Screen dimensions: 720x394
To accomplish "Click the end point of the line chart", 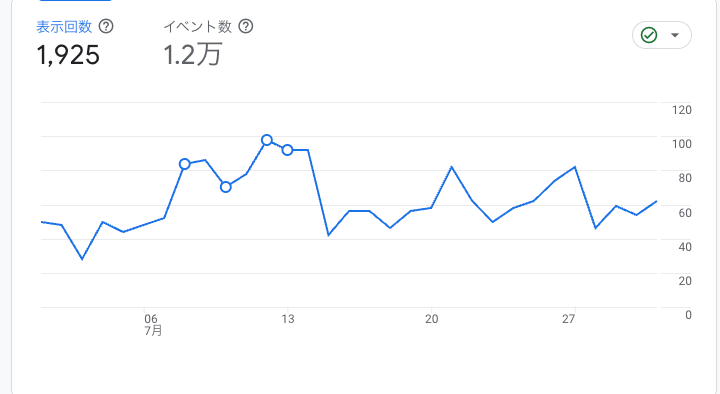I will click(x=656, y=201).
